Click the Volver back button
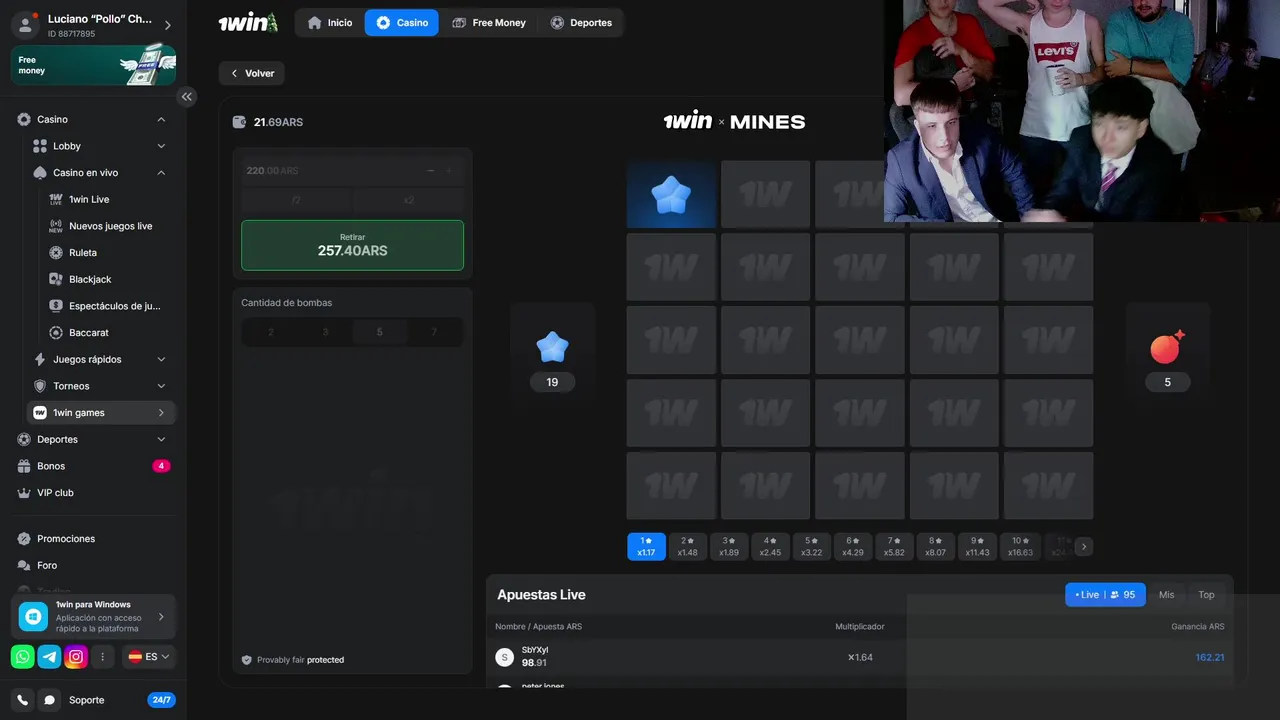Screen dimensions: 1280x720 click(x=252, y=73)
